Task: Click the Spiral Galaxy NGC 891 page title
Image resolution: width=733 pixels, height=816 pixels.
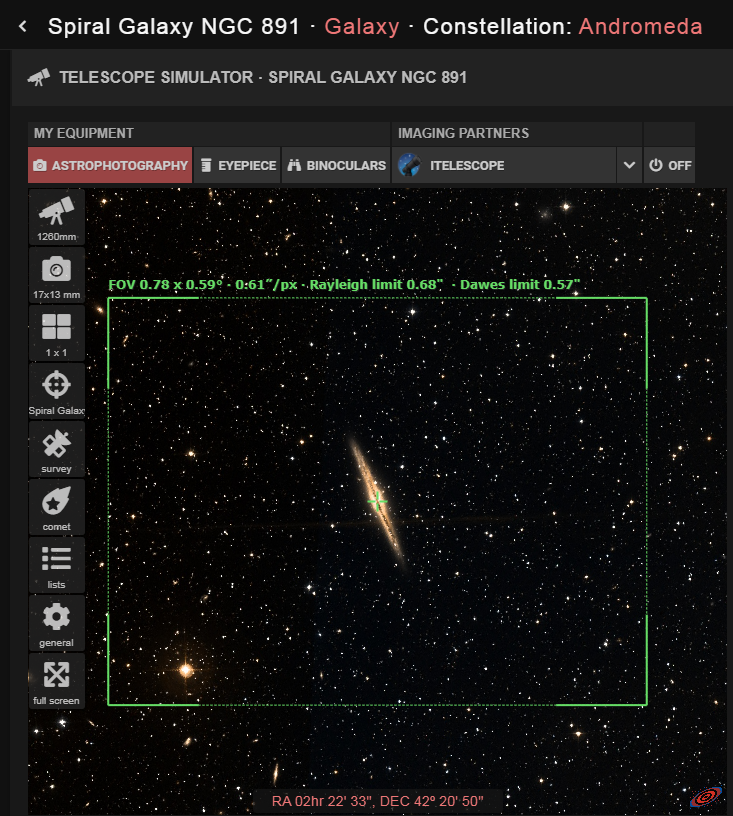Action: click(x=174, y=26)
